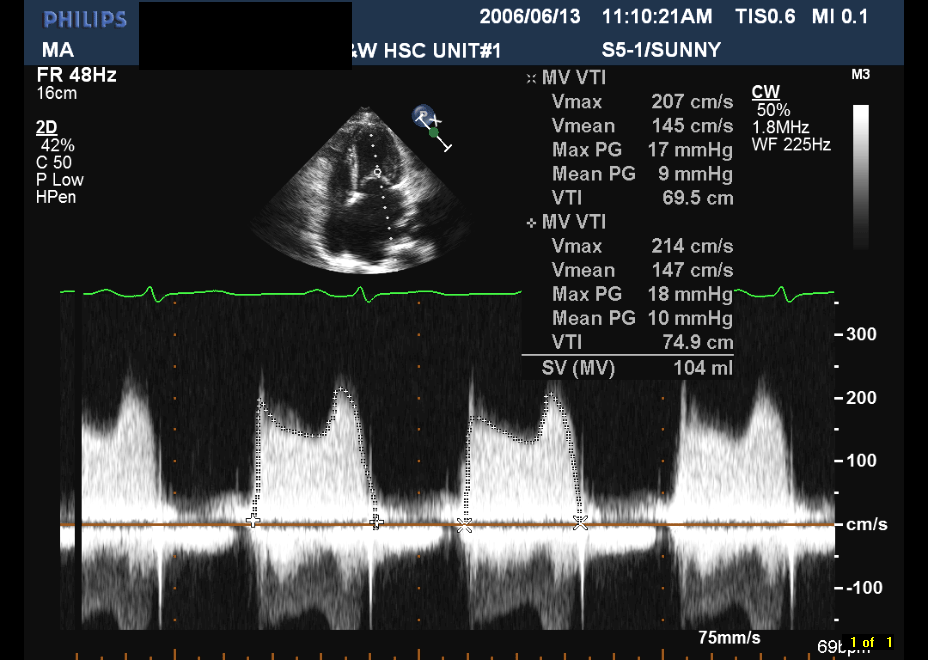Click the grayscale map bar under M3
The image size is (928, 660).
click(860, 176)
